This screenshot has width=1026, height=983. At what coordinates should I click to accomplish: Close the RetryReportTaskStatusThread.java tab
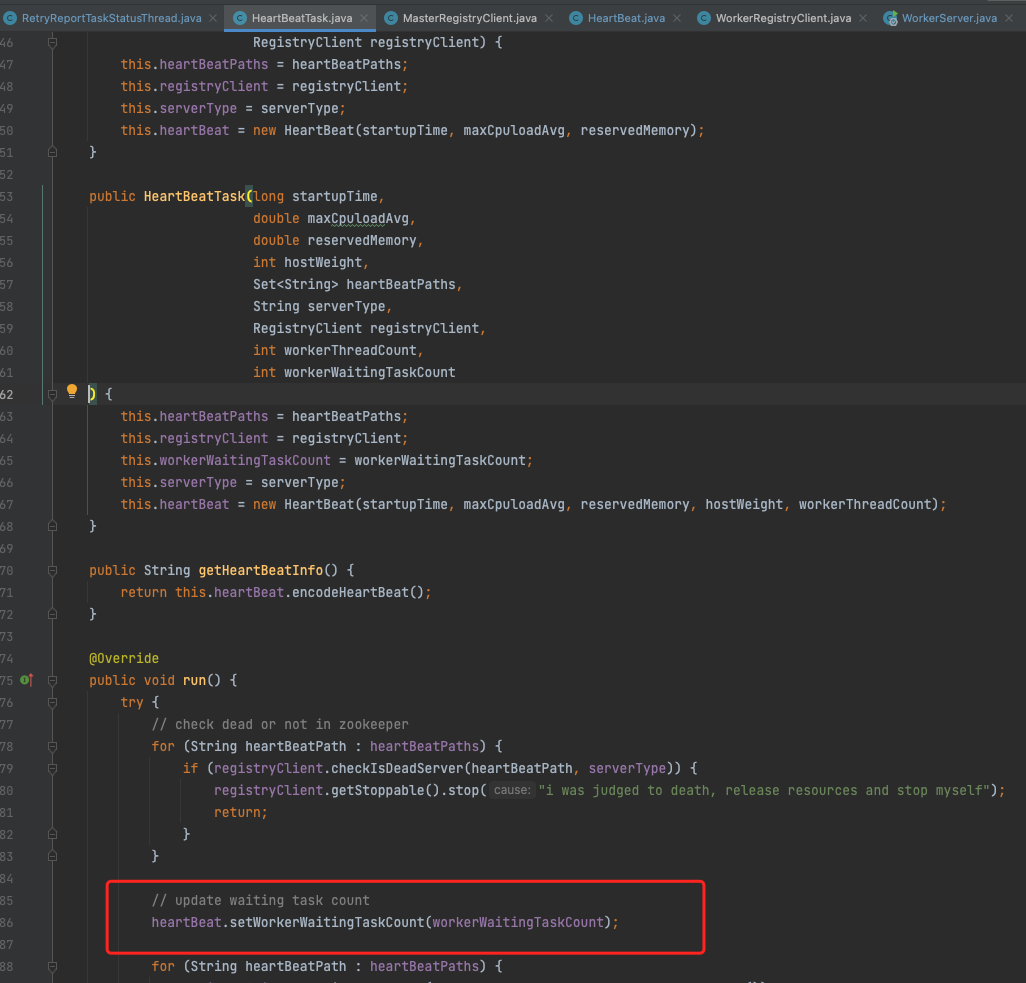tap(213, 18)
